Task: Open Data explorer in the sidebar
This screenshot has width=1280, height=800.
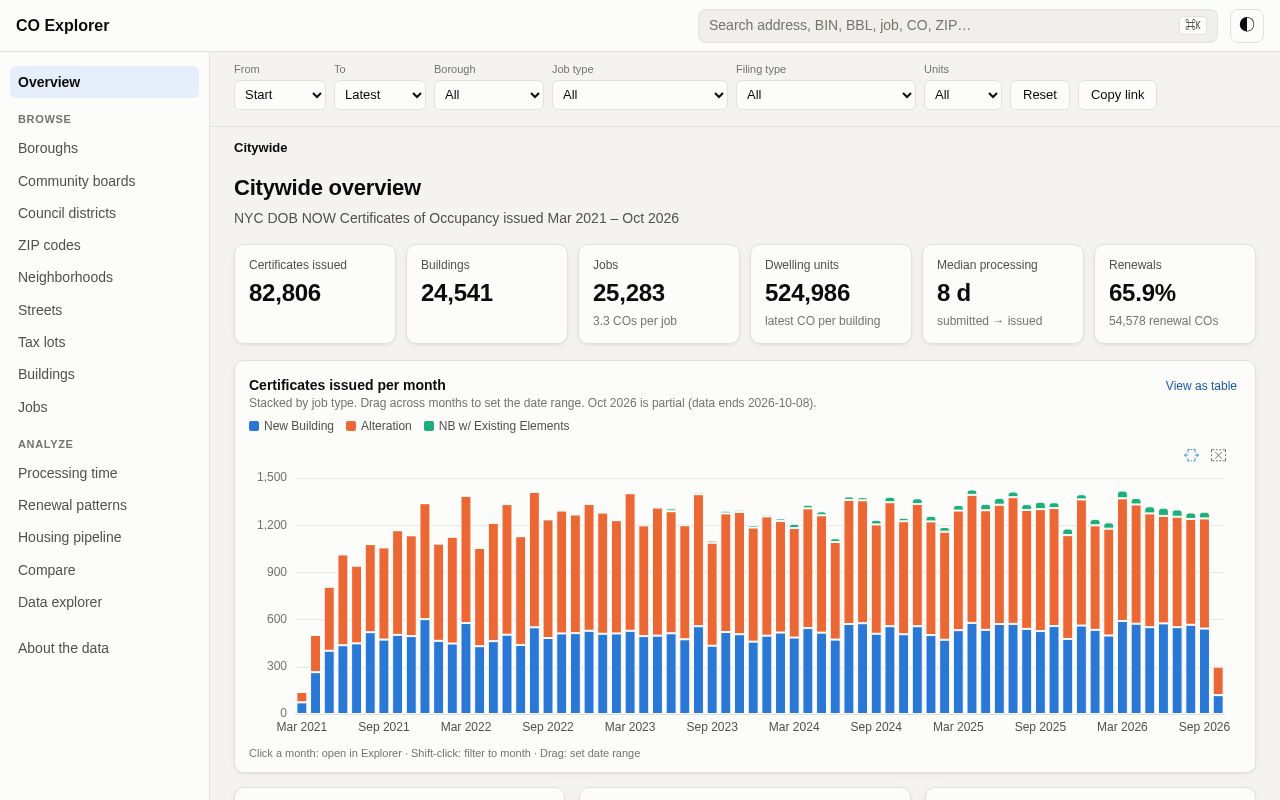Action: click(104, 602)
